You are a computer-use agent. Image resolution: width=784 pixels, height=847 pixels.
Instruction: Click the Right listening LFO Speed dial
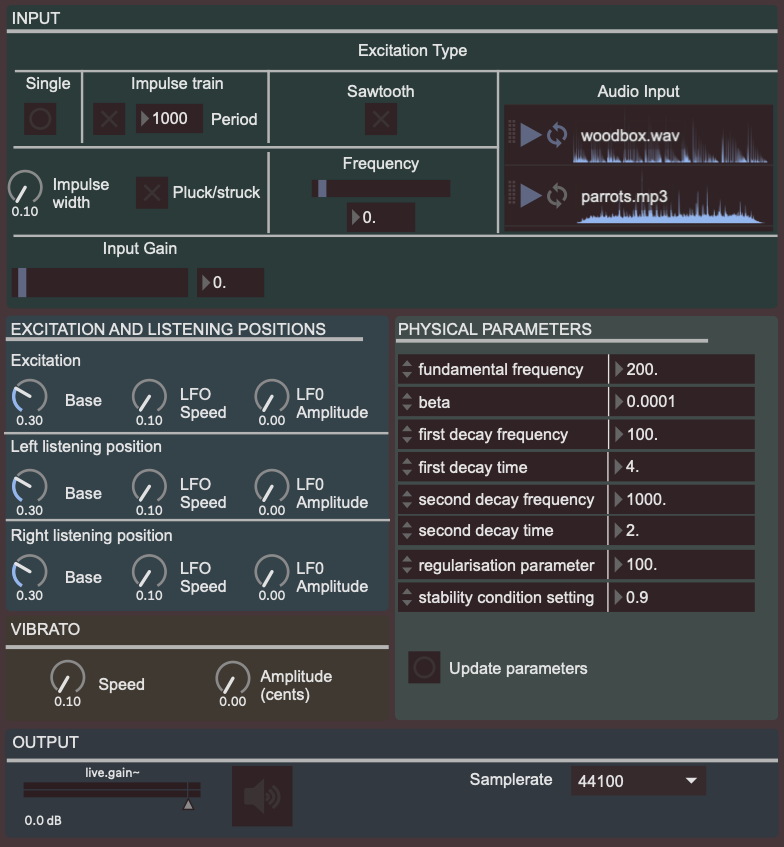pyautogui.click(x=149, y=572)
